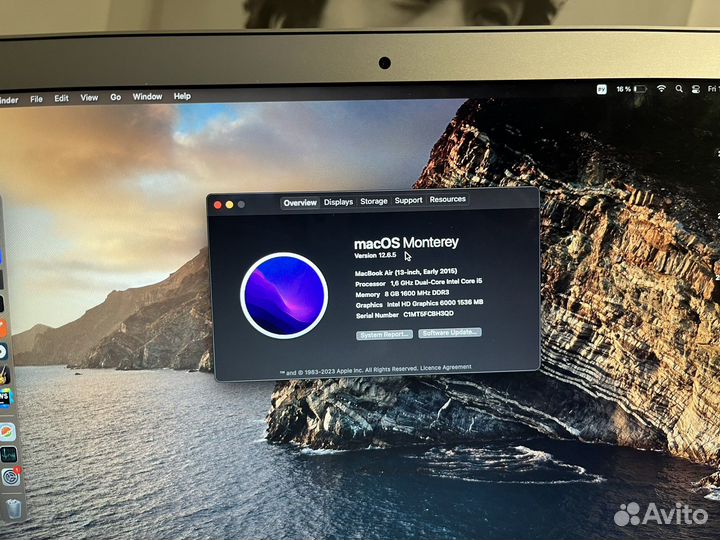Click Graphics Intel HD Graphics 6000 line

point(419,304)
